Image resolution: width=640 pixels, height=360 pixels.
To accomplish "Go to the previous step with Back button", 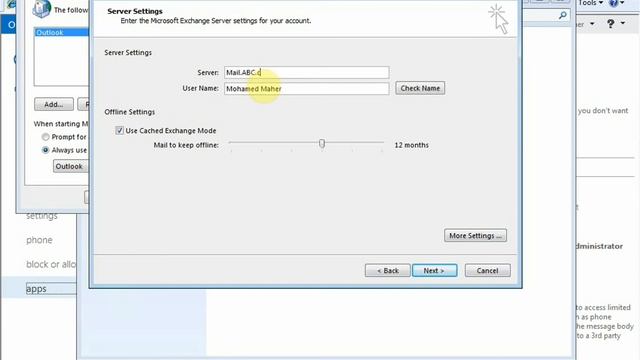I will point(387,271).
